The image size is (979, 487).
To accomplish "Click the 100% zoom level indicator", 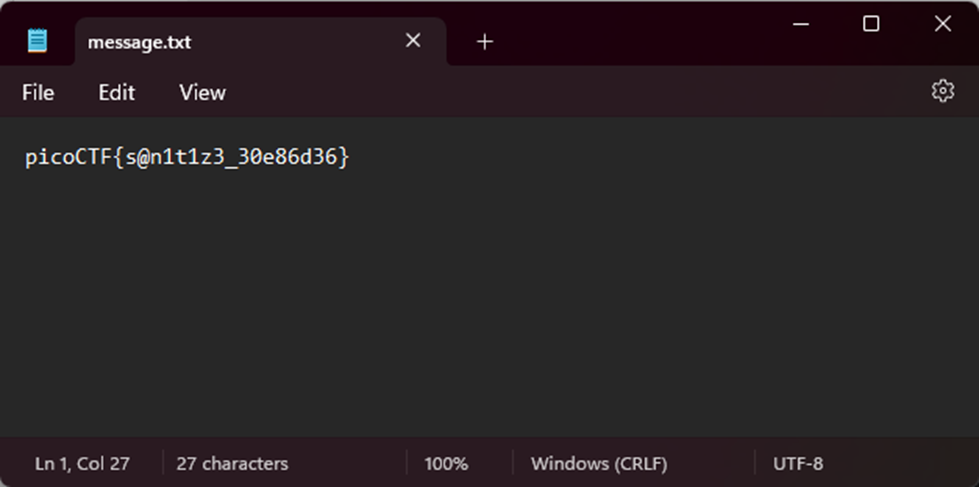I will pyautogui.click(x=446, y=464).
